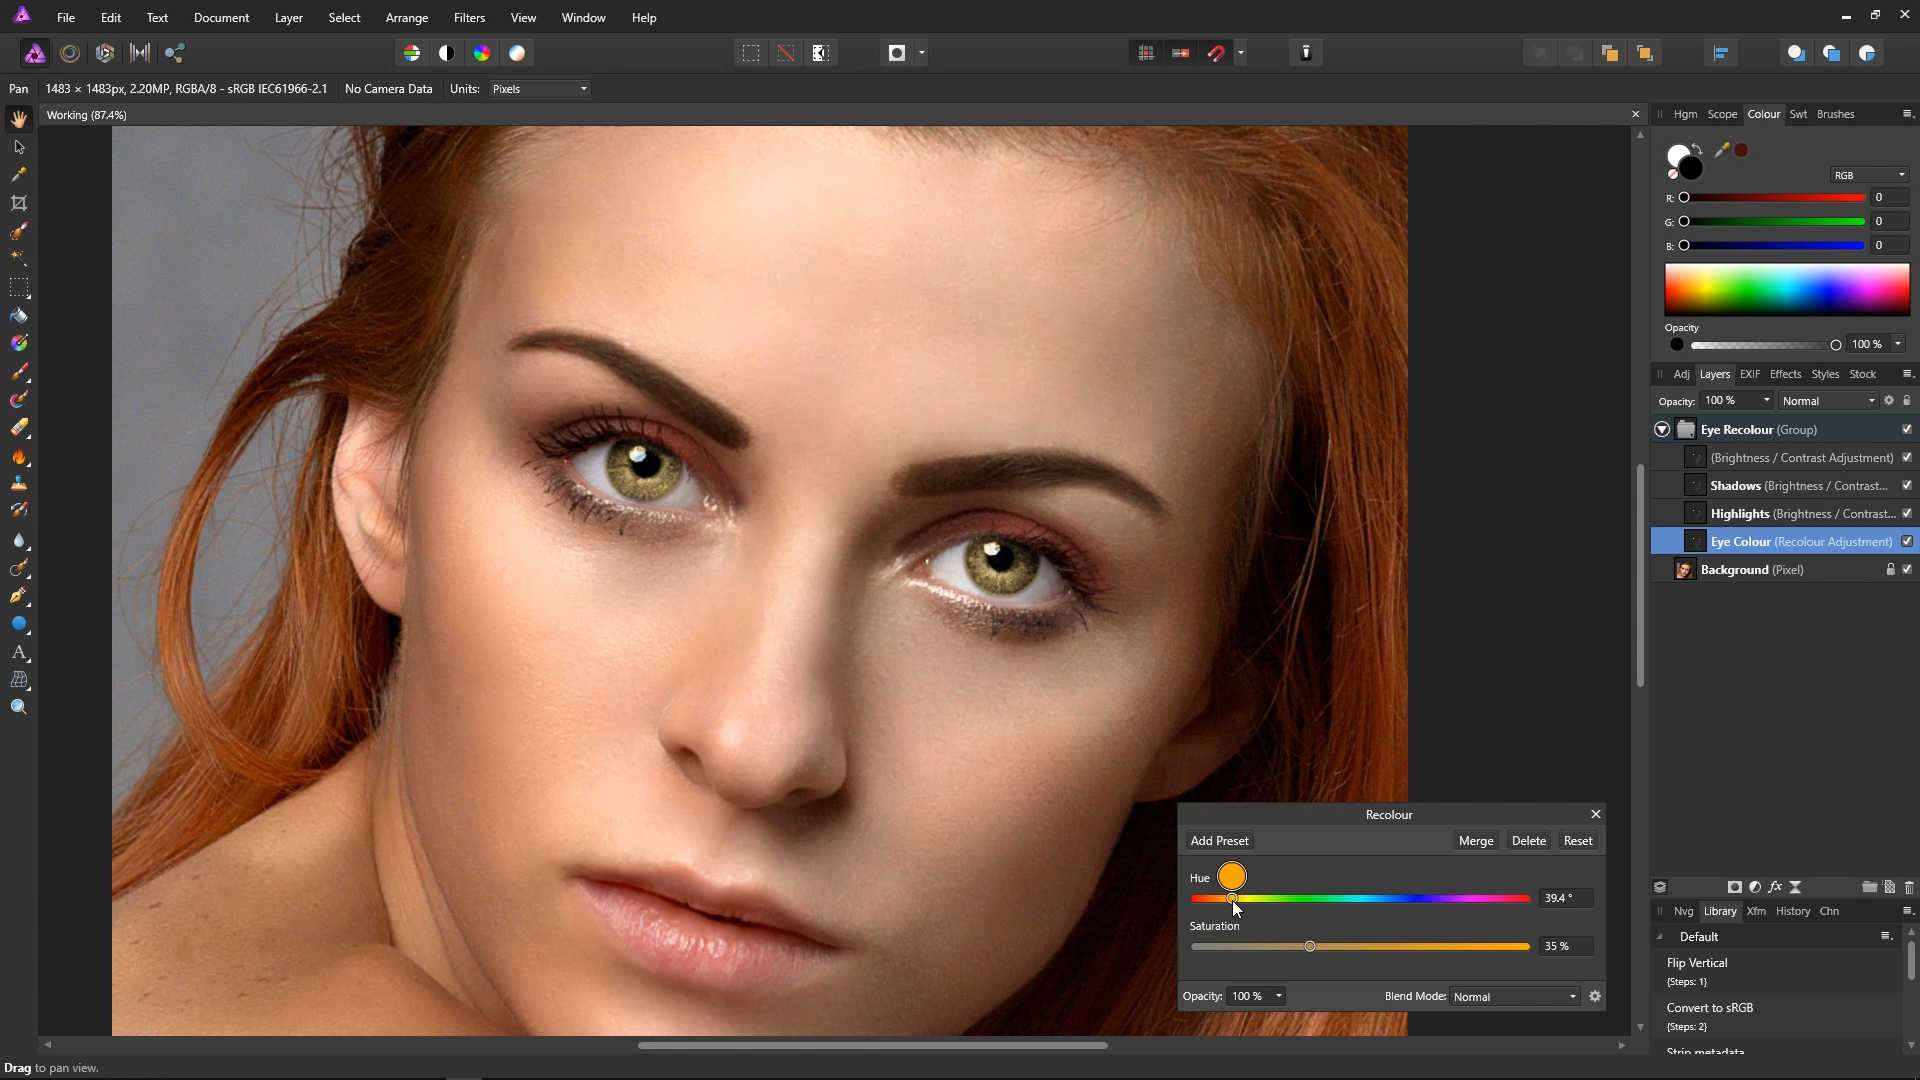The width and height of the screenshot is (1920, 1080).
Task: Open the Filters menu
Action: pos(468,18)
